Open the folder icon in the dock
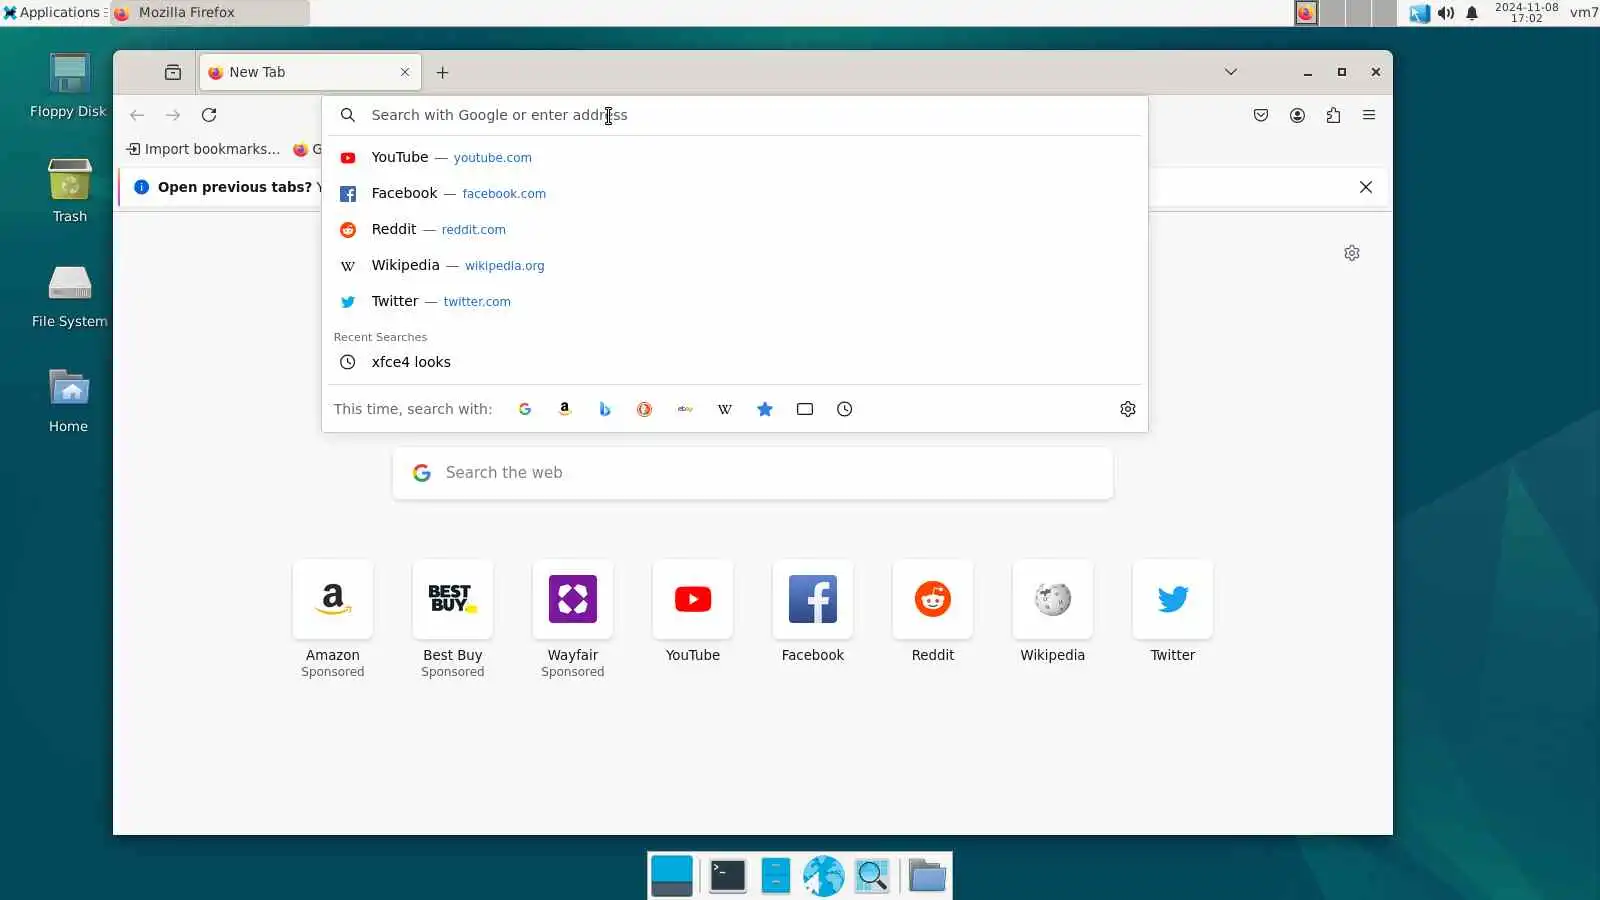 point(927,876)
